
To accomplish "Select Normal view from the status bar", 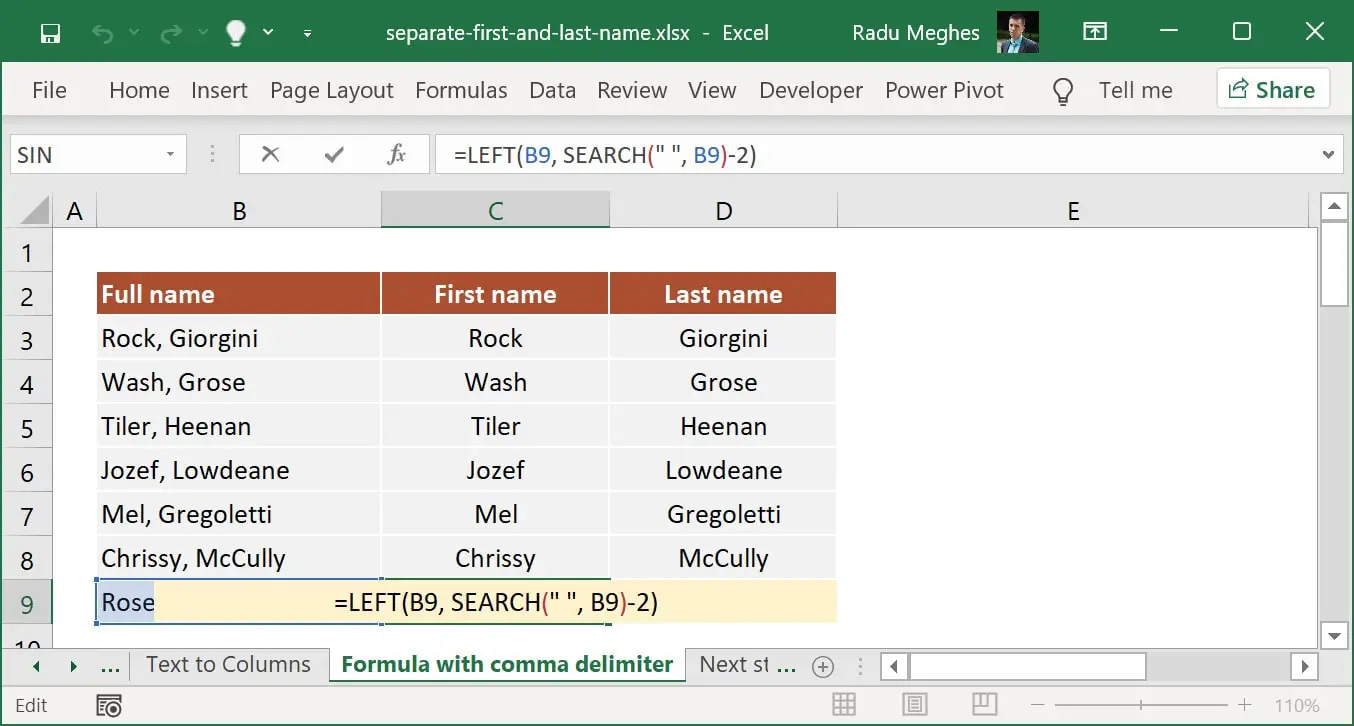I will [844, 705].
